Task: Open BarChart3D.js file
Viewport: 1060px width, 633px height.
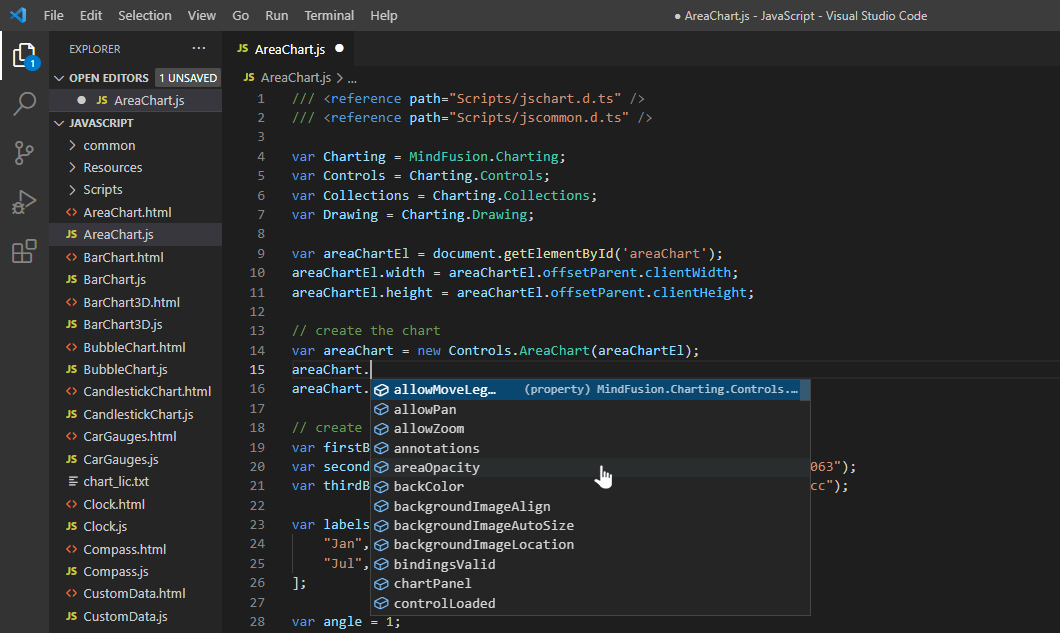Action: (x=123, y=325)
